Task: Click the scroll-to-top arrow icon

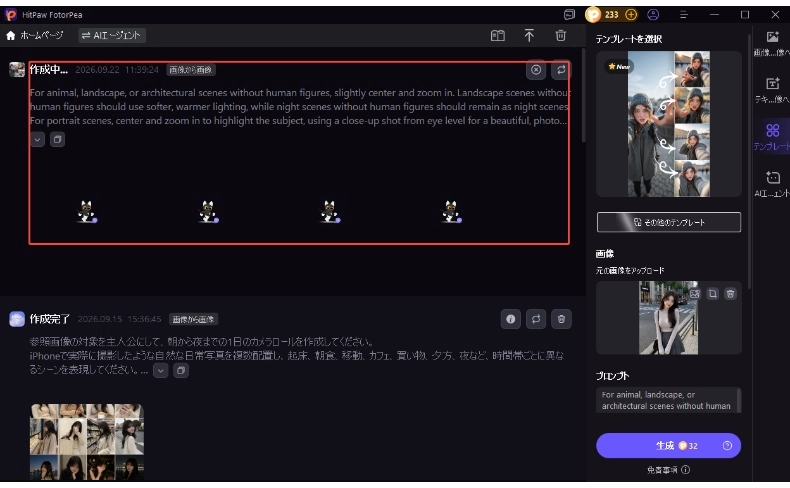Action: click(x=529, y=36)
